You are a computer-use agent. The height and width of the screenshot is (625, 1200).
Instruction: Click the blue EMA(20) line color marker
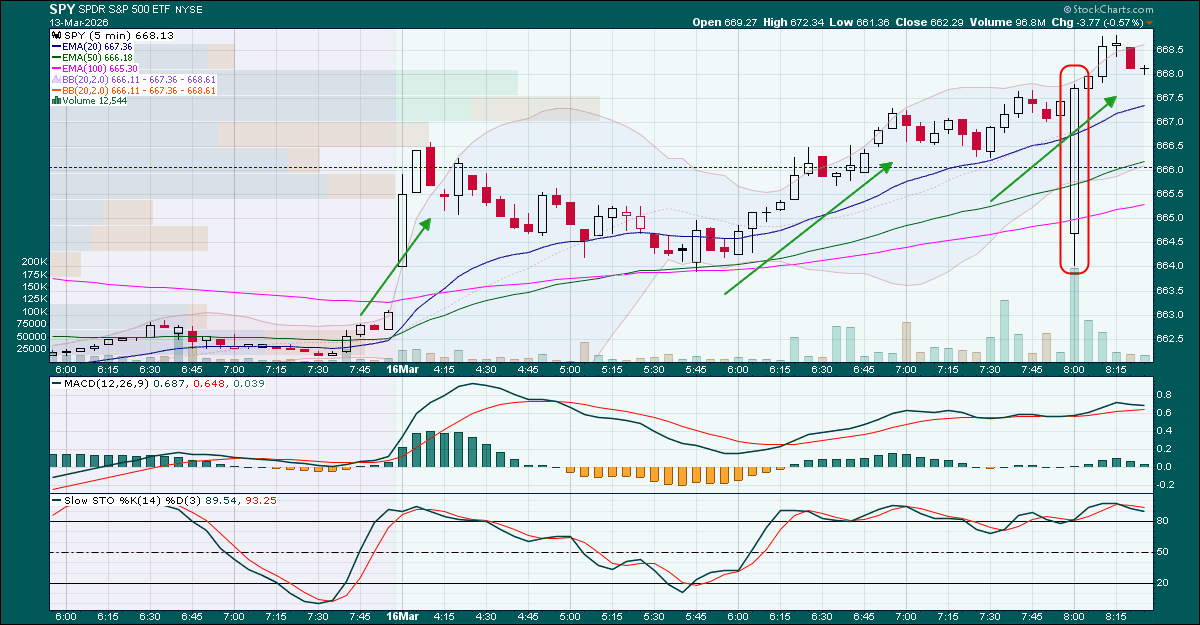(x=55, y=46)
